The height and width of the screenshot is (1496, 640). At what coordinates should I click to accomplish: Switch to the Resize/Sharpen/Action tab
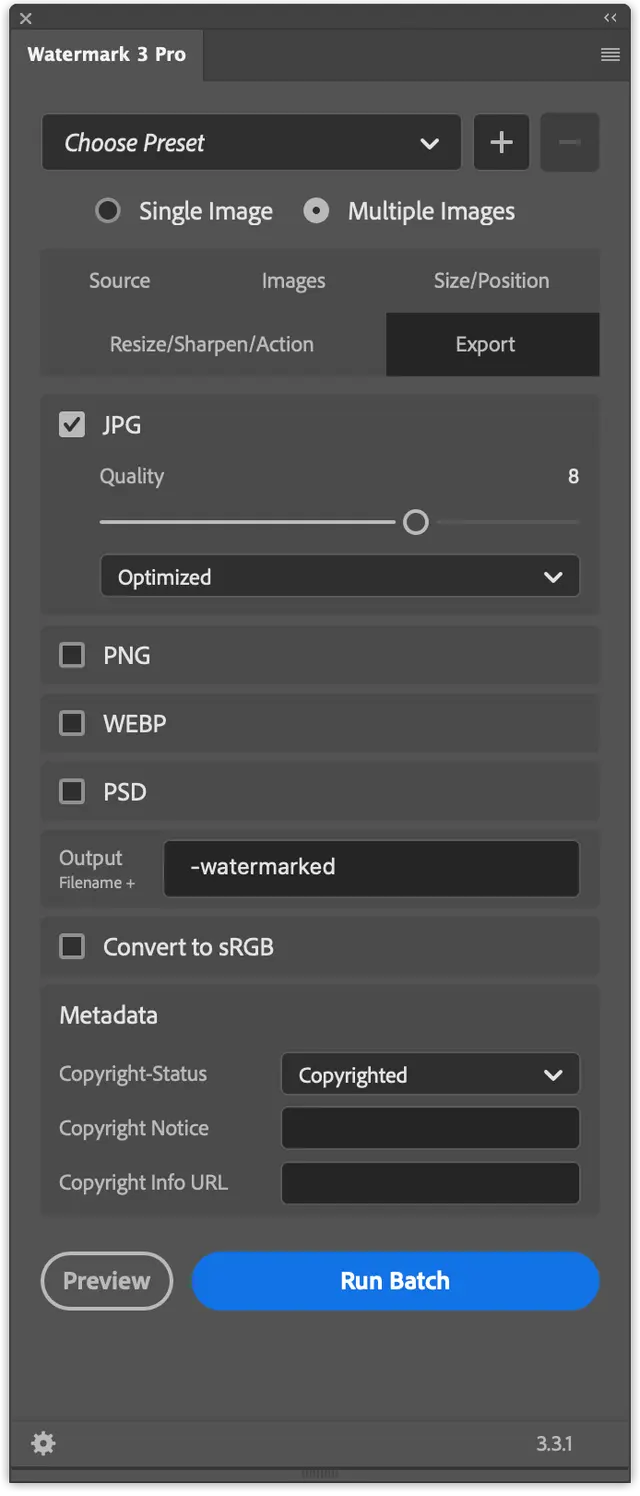tap(212, 344)
